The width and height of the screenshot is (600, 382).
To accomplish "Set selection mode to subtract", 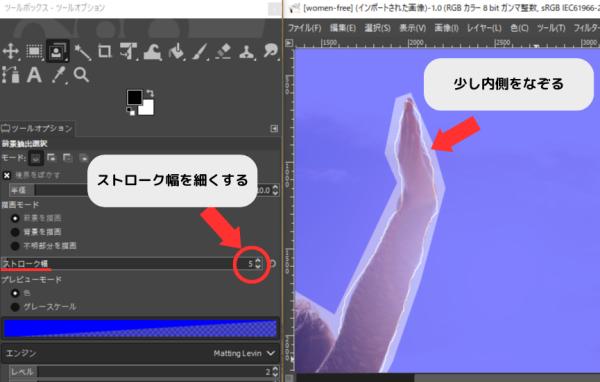I will 67,157.
